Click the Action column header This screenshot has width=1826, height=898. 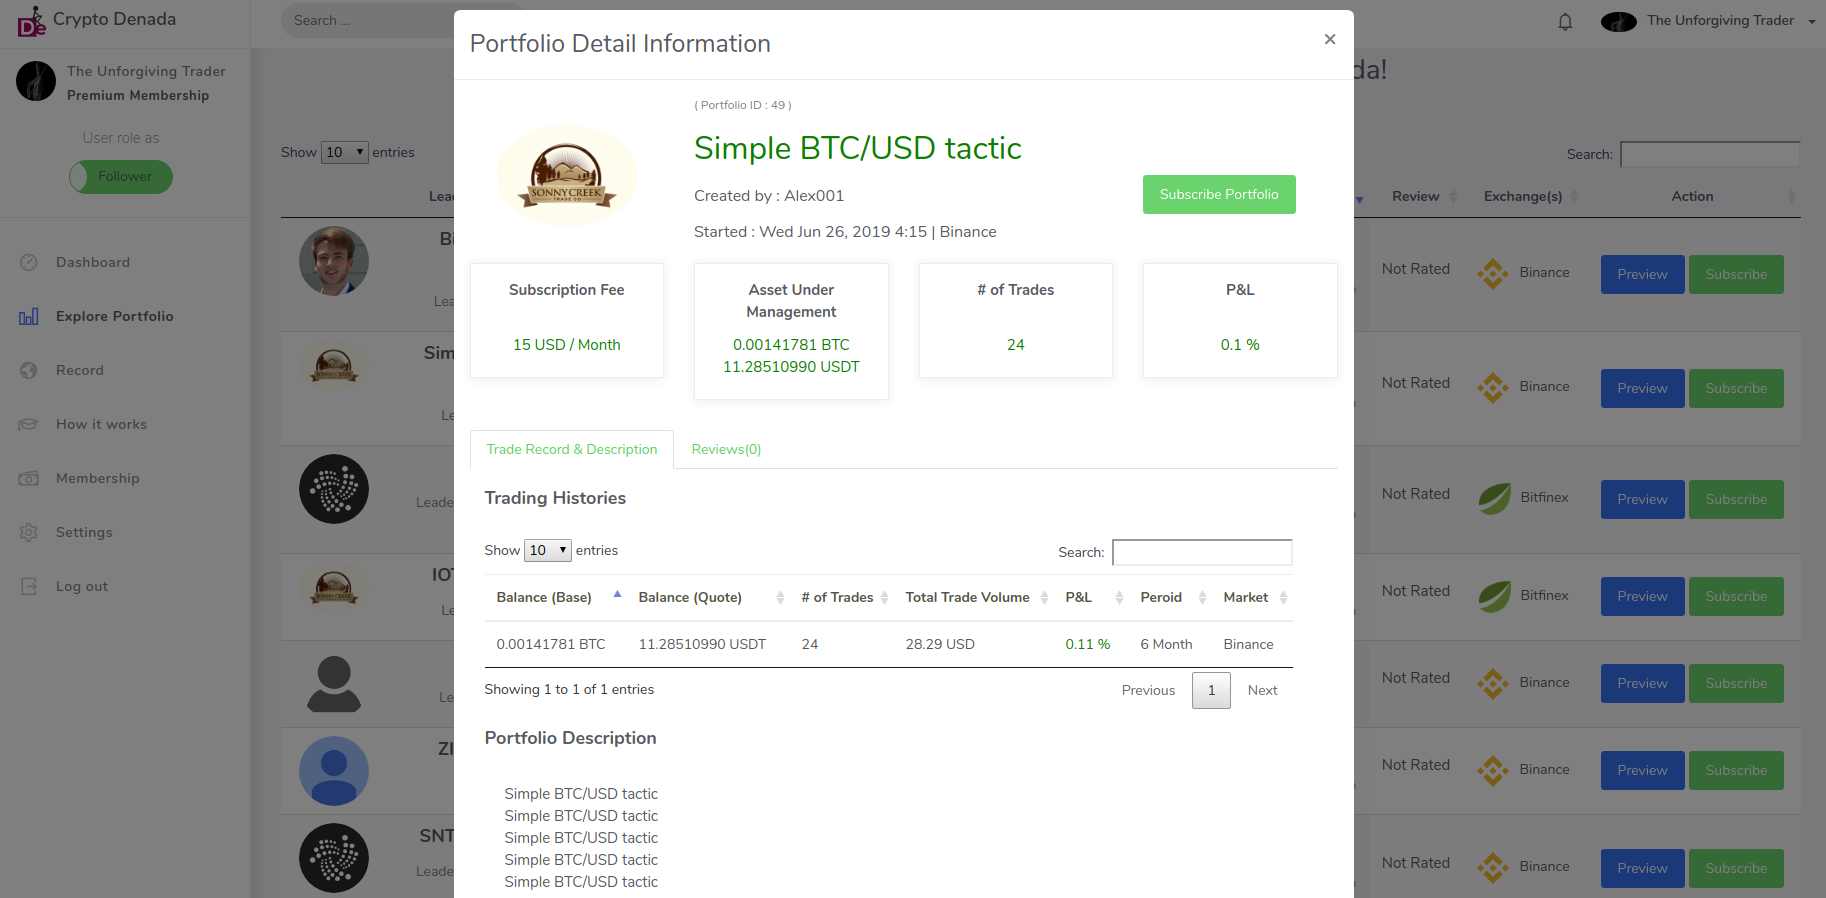tap(1692, 196)
